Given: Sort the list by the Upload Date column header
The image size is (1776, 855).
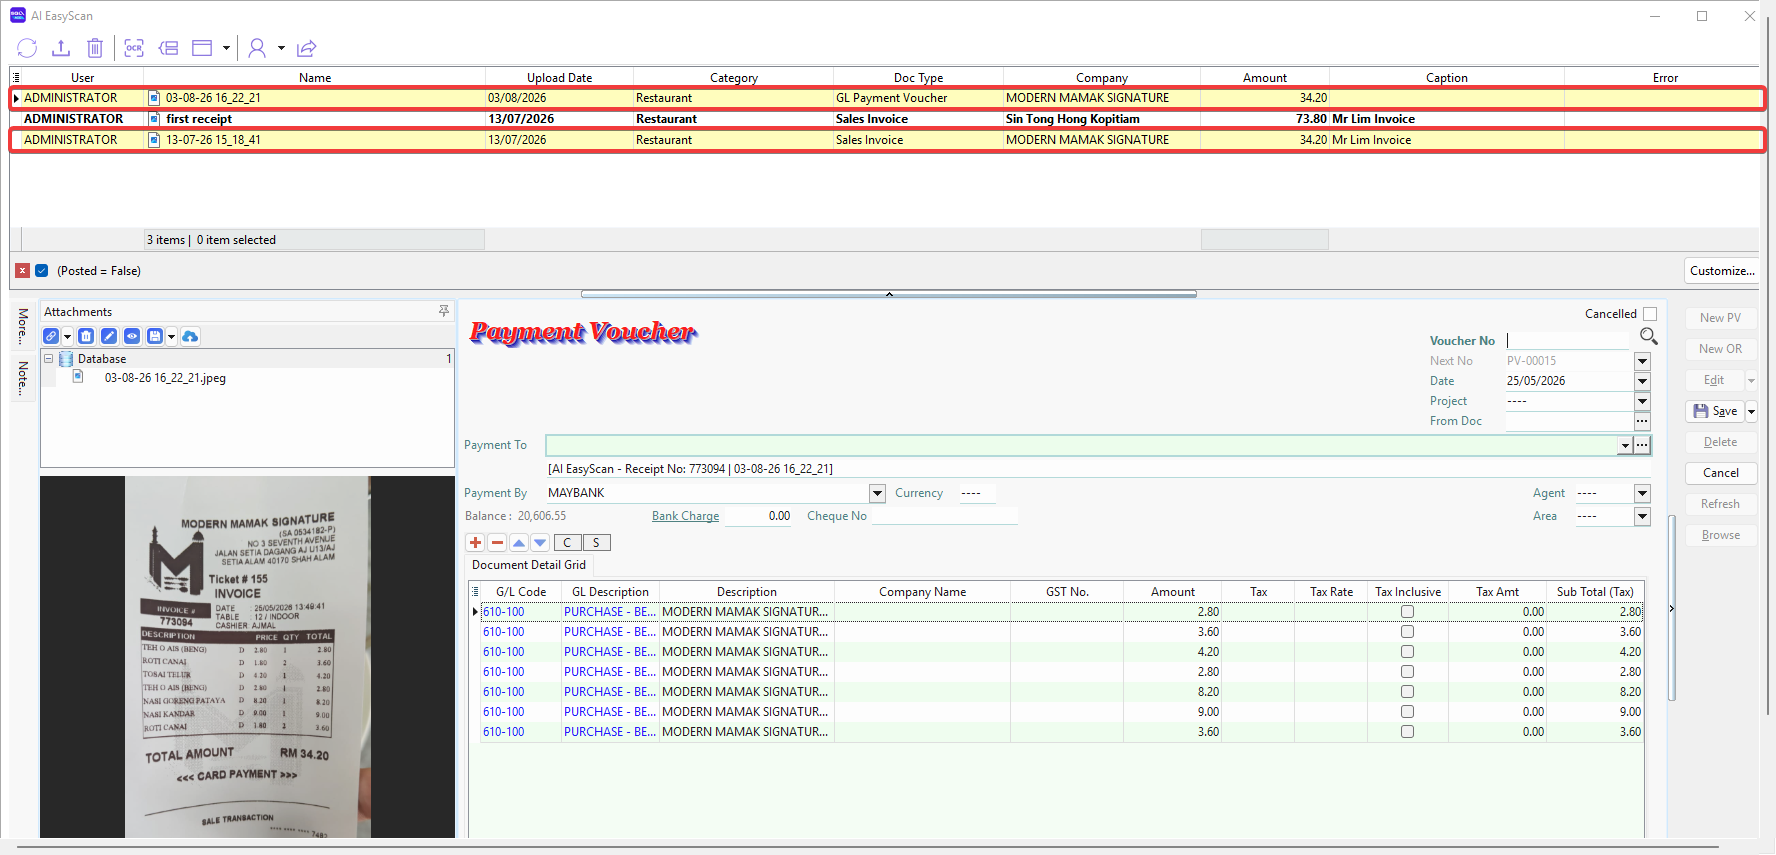Looking at the screenshot, I should pos(559,77).
